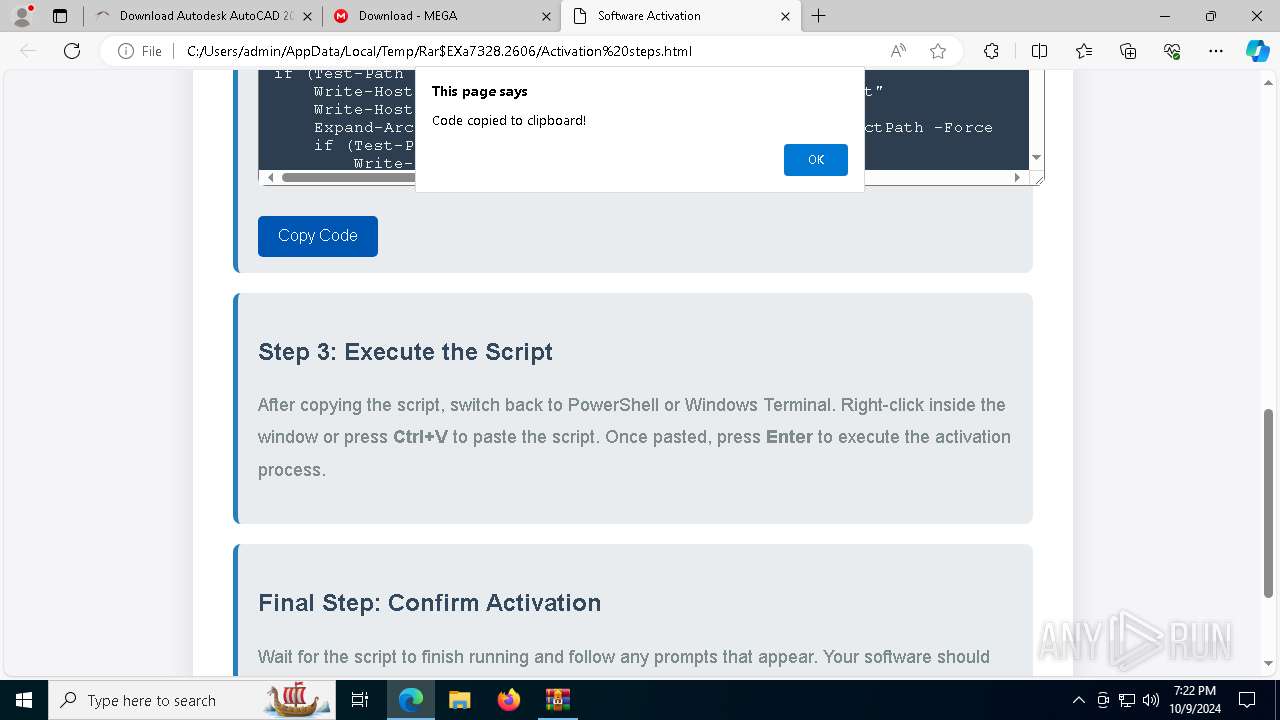The height and width of the screenshot is (720, 1280).
Task: Click the bold Ctrl+V text
Action: click(420, 437)
